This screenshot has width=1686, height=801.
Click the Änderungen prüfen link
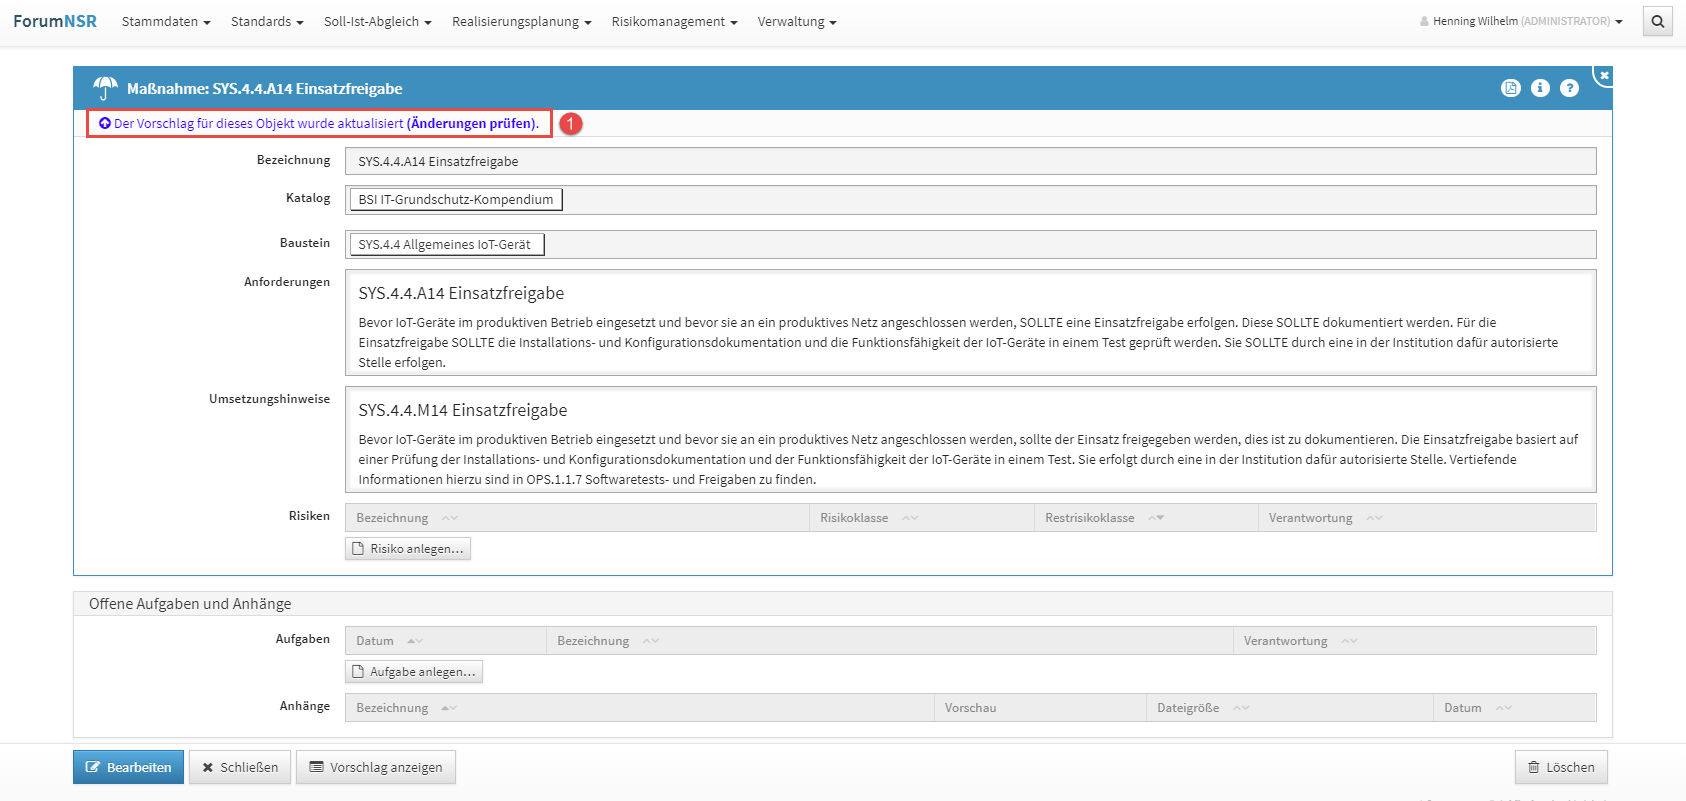(472, 124)
